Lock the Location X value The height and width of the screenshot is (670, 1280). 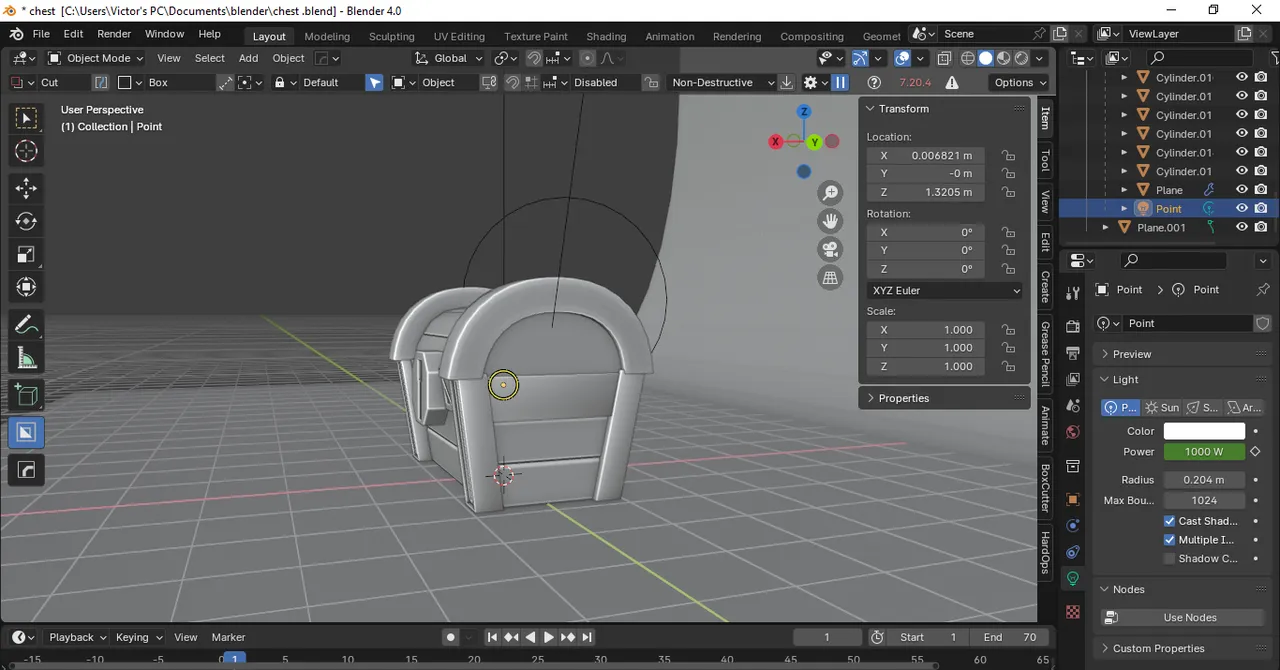click(x=1008, y=156)
